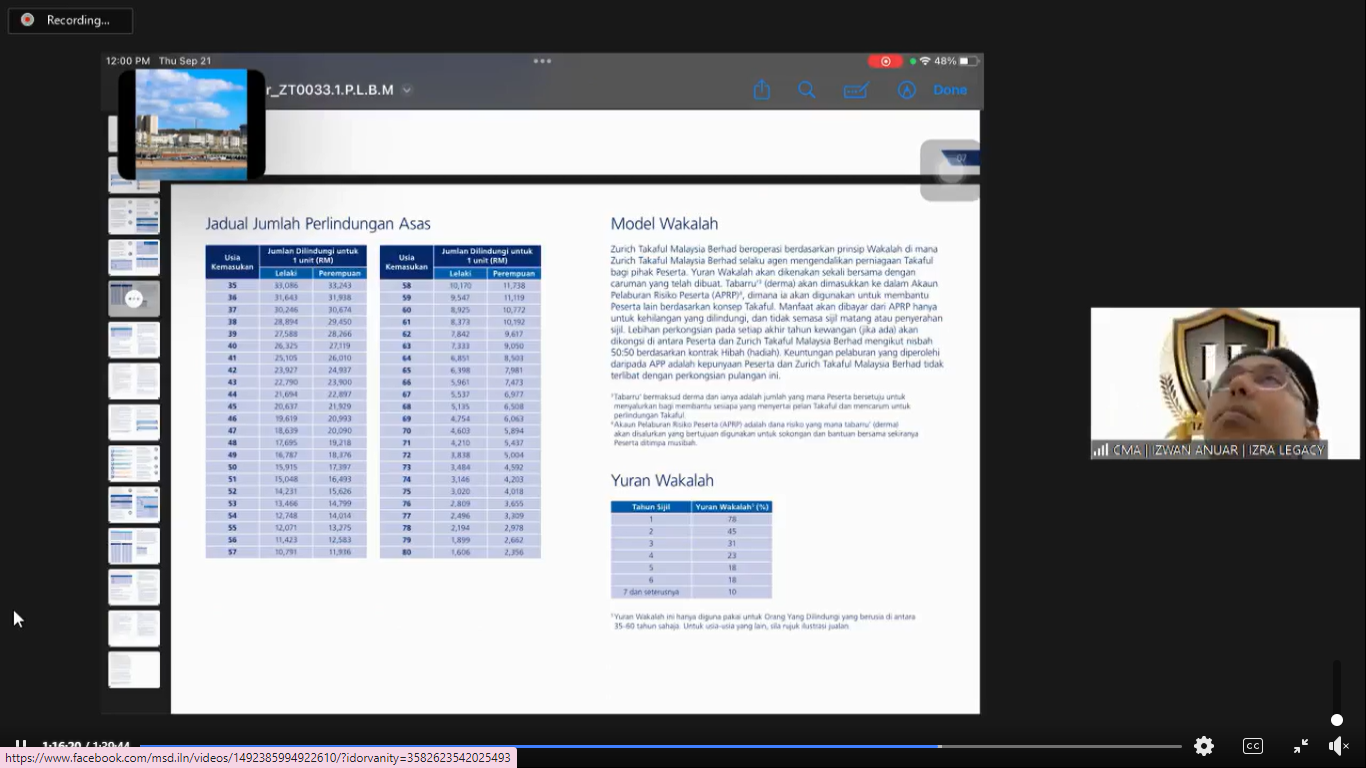Screen dimensions: 1366x768
Task: Click cell 33,086 in the Lelaki column
Action: pyautogui.click(x=286, y=285)
